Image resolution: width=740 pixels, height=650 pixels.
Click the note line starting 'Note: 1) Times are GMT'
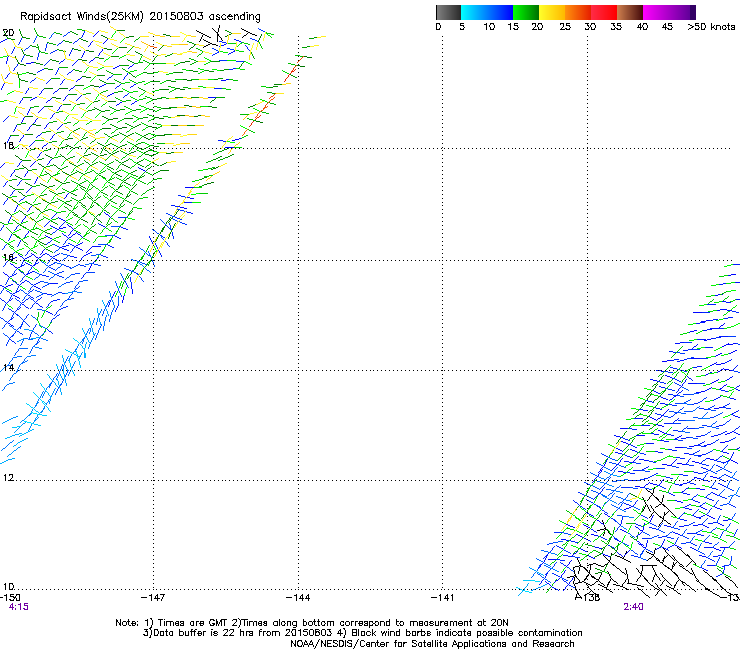point(312,623)
